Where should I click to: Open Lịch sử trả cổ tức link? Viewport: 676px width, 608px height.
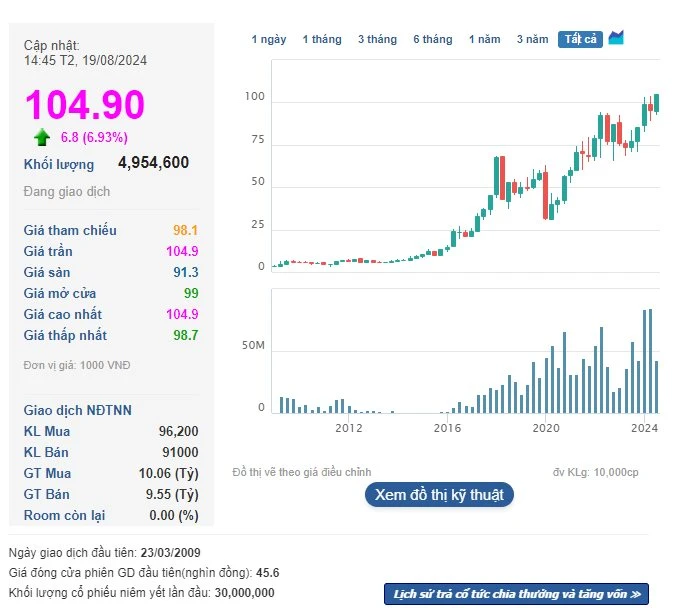[516, 594]
